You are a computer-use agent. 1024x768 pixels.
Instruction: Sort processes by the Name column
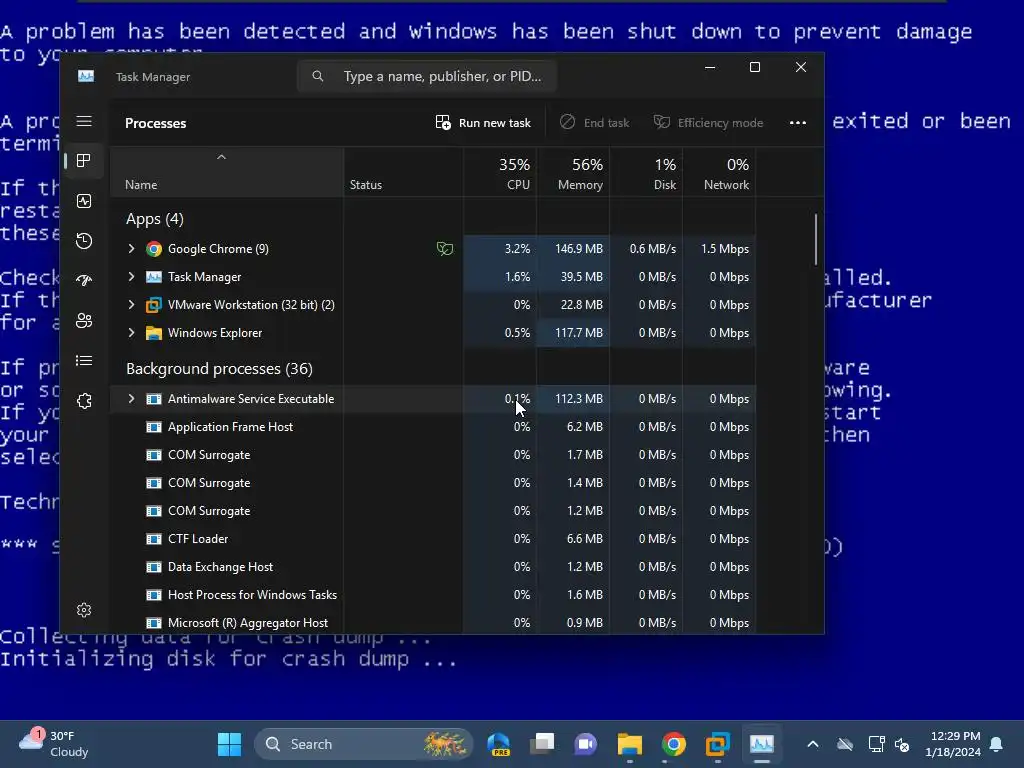click(x=226, y=172)
